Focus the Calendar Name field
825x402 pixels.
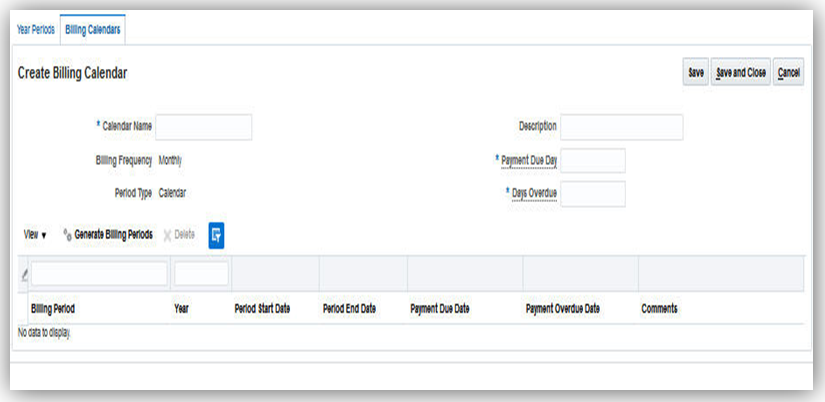[204, 127]
